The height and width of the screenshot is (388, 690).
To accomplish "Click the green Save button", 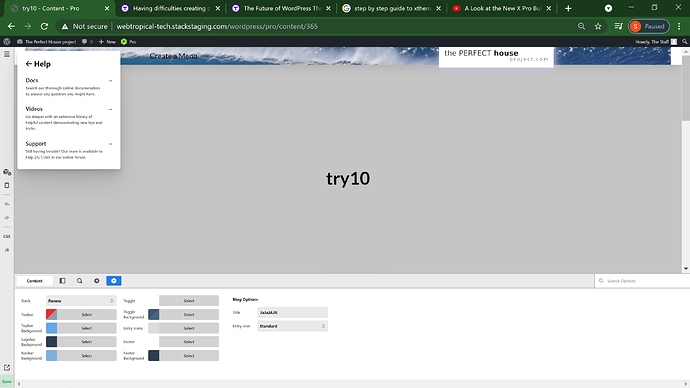I will coord(7,381).
